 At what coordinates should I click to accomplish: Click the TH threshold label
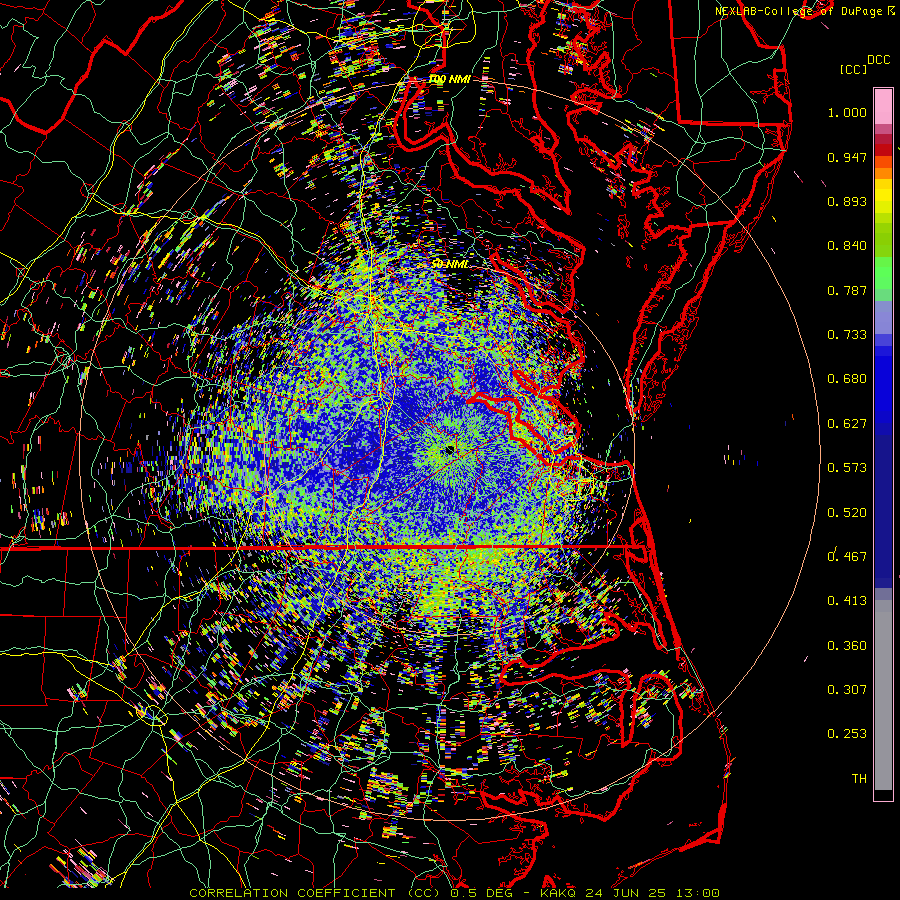click(859, 779)
